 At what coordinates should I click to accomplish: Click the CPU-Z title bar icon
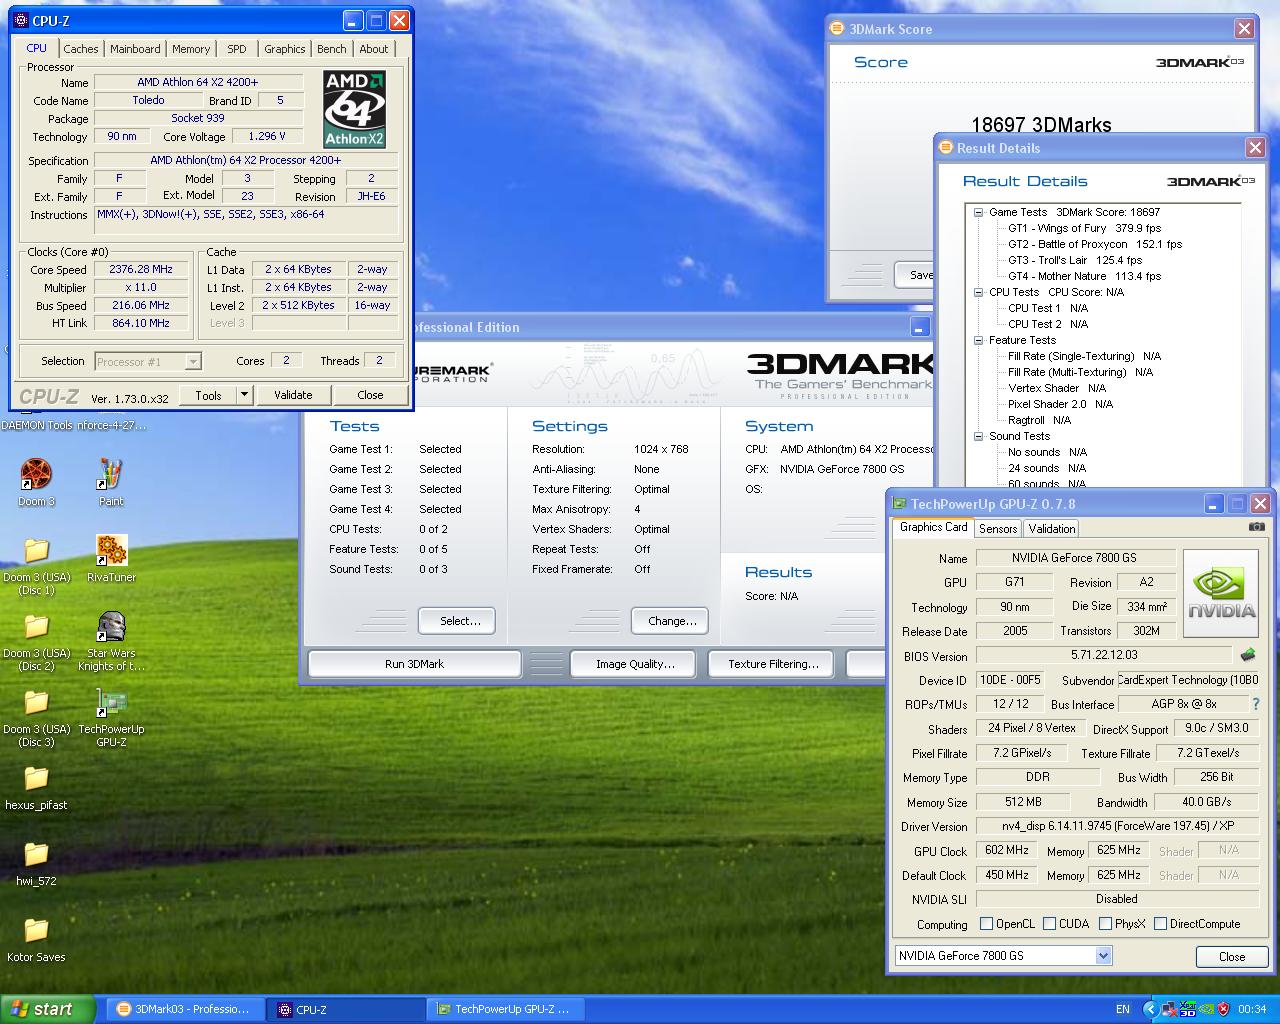coord(22,20)
